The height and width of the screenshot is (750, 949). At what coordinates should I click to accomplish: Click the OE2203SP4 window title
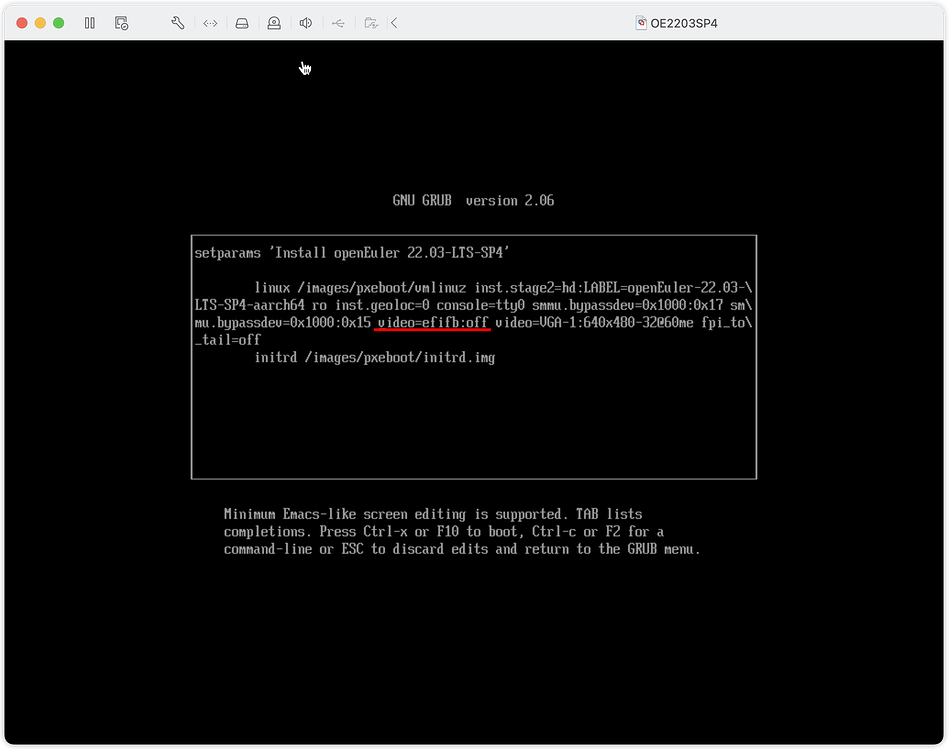coord(684,23)
